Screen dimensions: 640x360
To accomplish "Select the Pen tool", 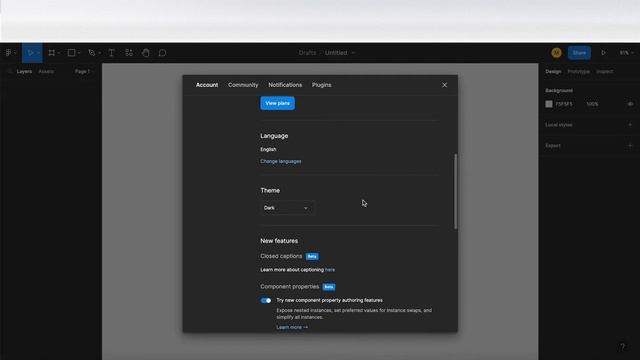I will (91, 53).
